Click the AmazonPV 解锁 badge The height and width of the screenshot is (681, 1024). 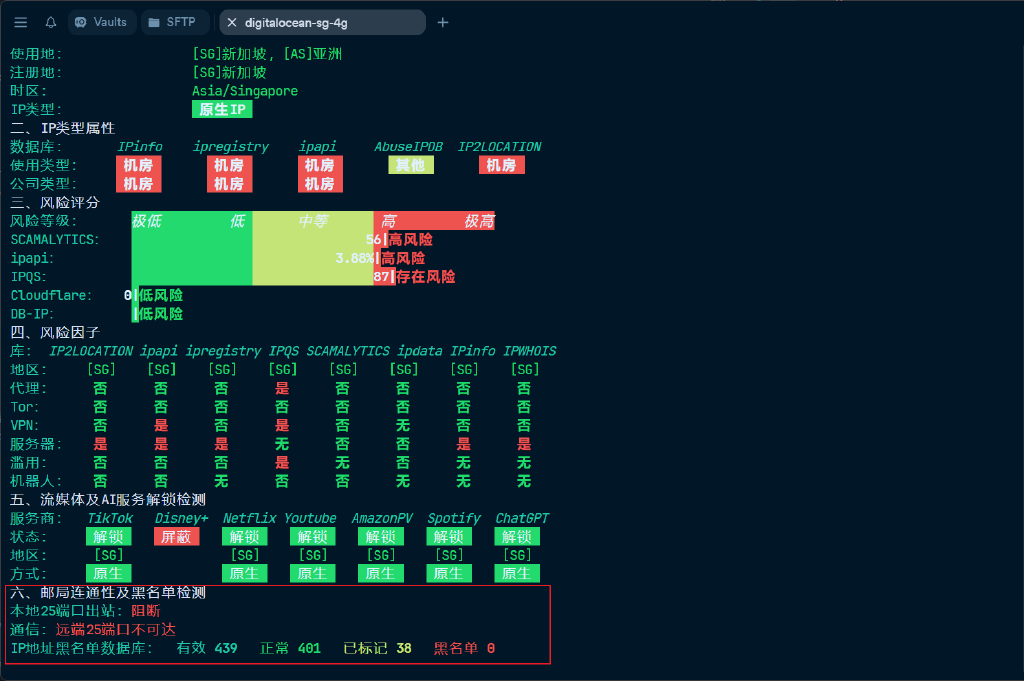point(380,536)
